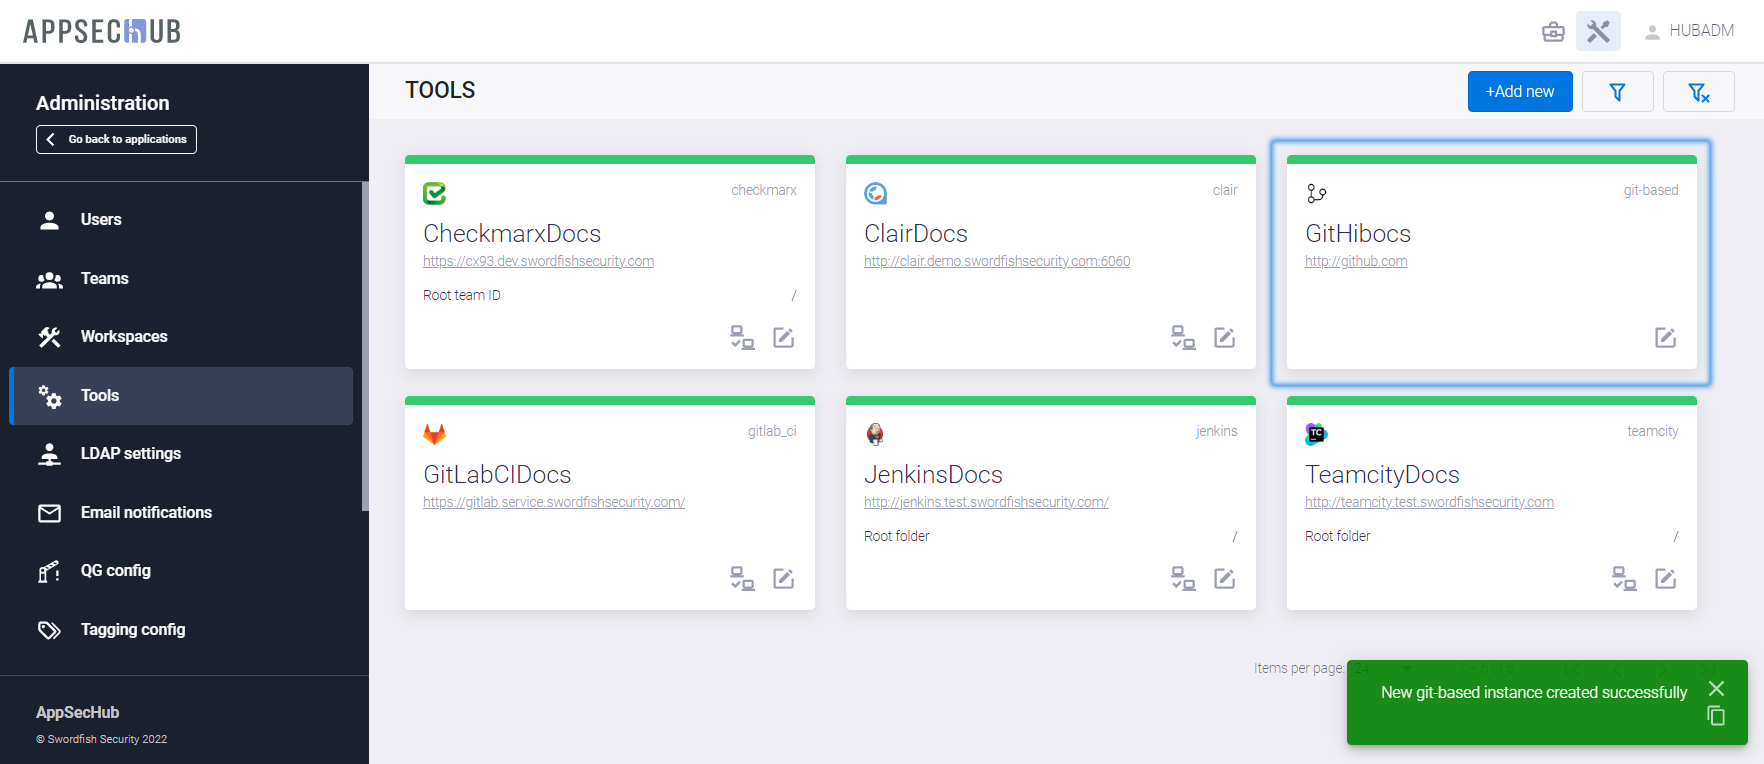Click the sidebar vertical scrollbar
This screenshot has width=1764, height=764.
365,345
